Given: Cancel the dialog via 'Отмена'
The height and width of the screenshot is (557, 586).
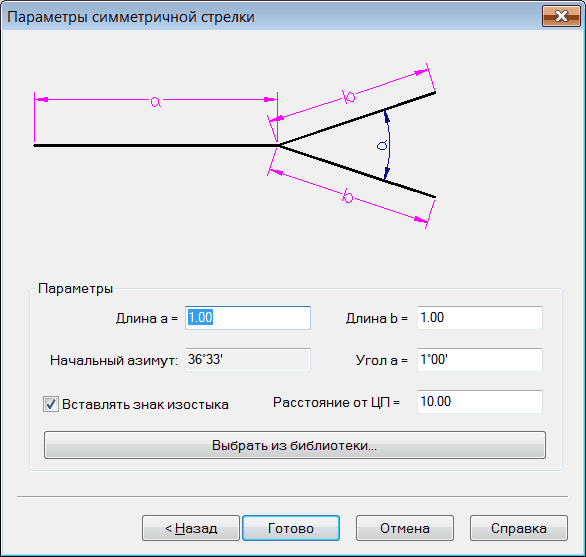Looking at the screenshot, I should pos(405,528).
